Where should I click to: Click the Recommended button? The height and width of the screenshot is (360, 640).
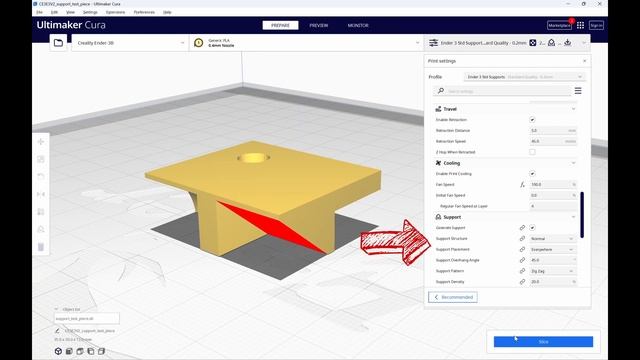point(453,297)
